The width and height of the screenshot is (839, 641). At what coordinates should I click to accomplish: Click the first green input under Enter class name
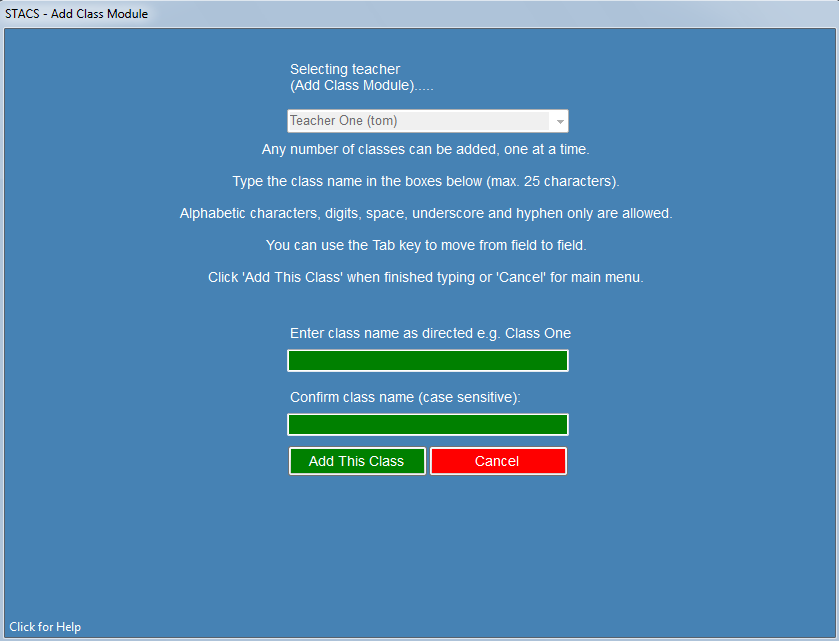pos(427,360)
